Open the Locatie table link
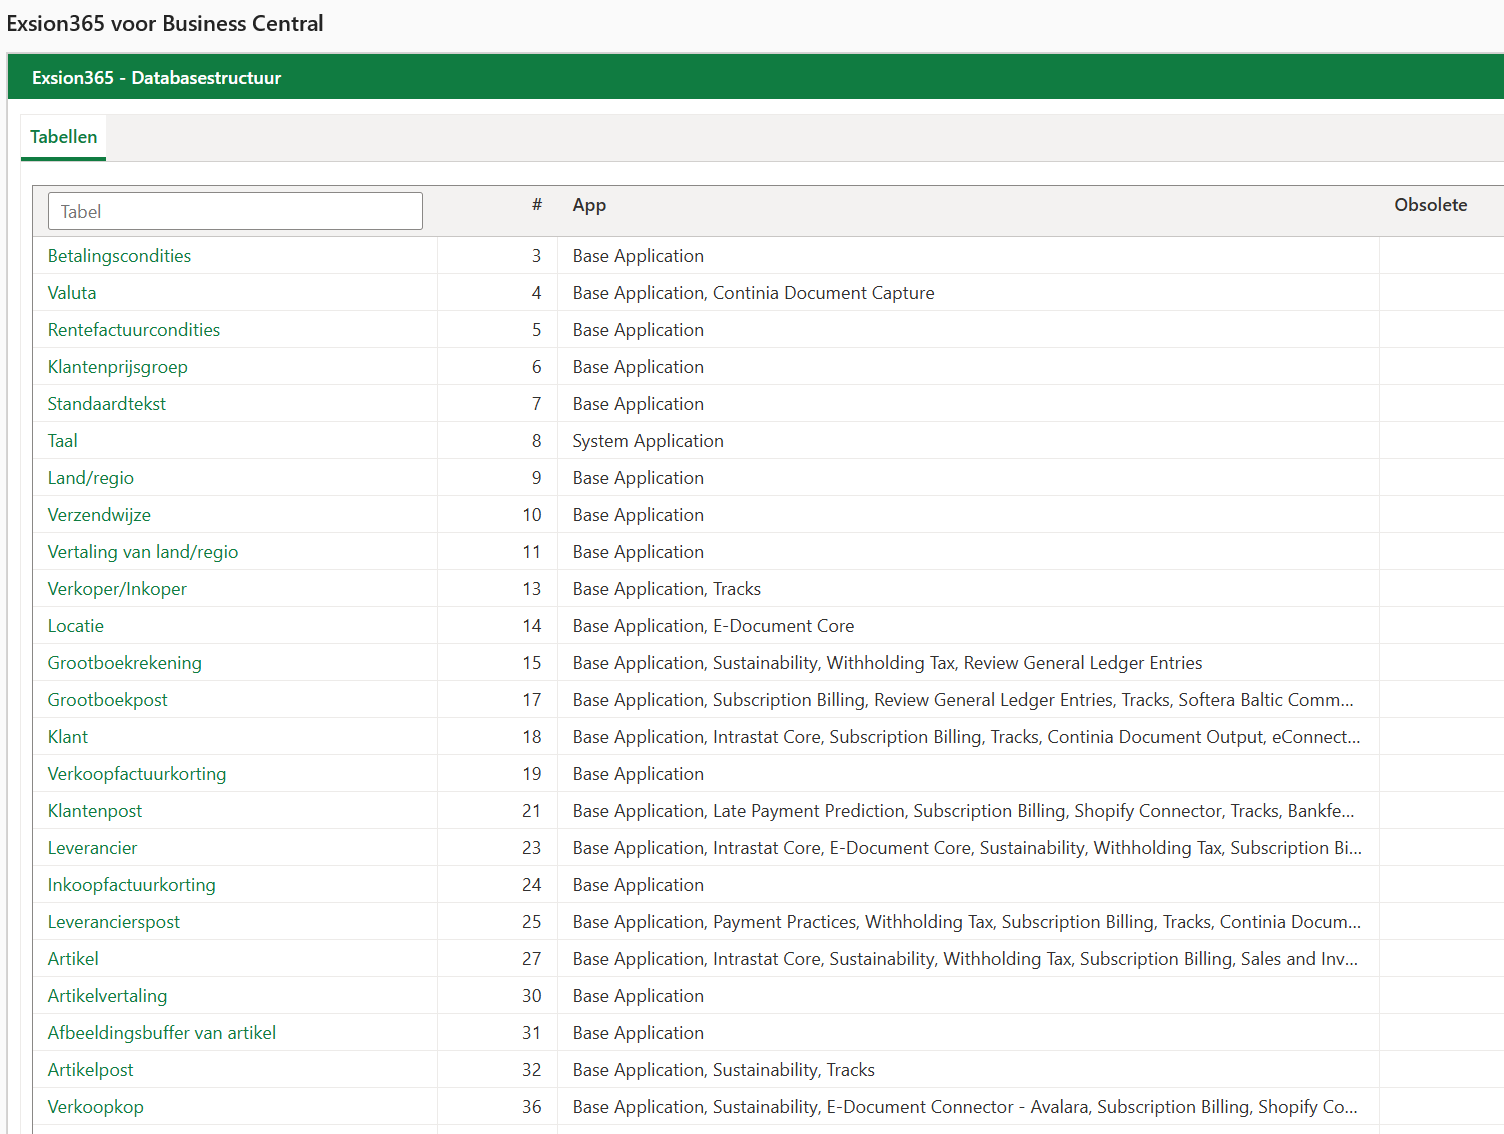The height and width of the screenshot is (1134, 1504). [x=76, y=626]
